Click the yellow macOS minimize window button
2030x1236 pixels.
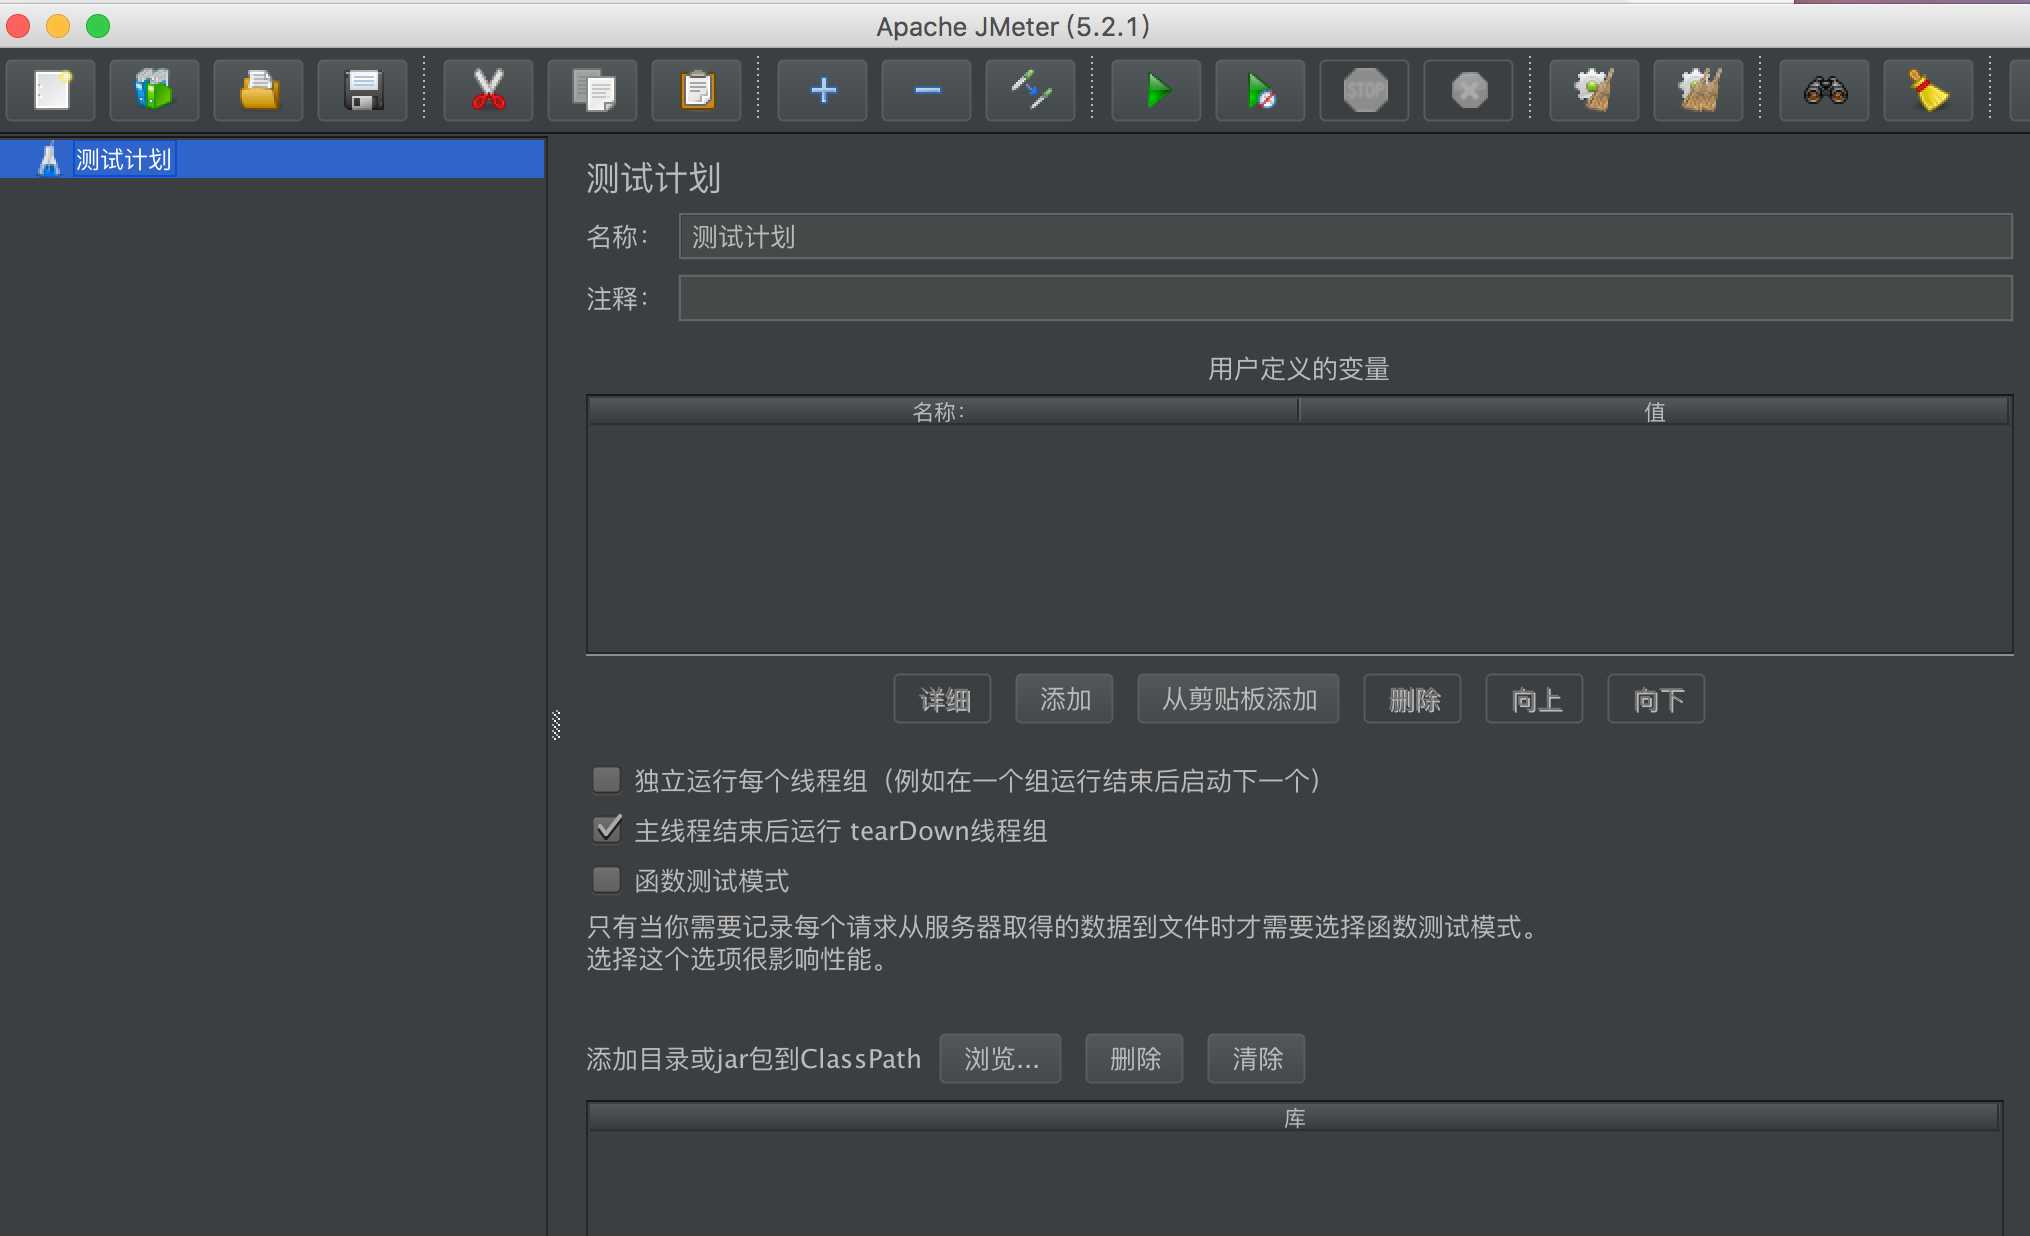coord(58,26)
